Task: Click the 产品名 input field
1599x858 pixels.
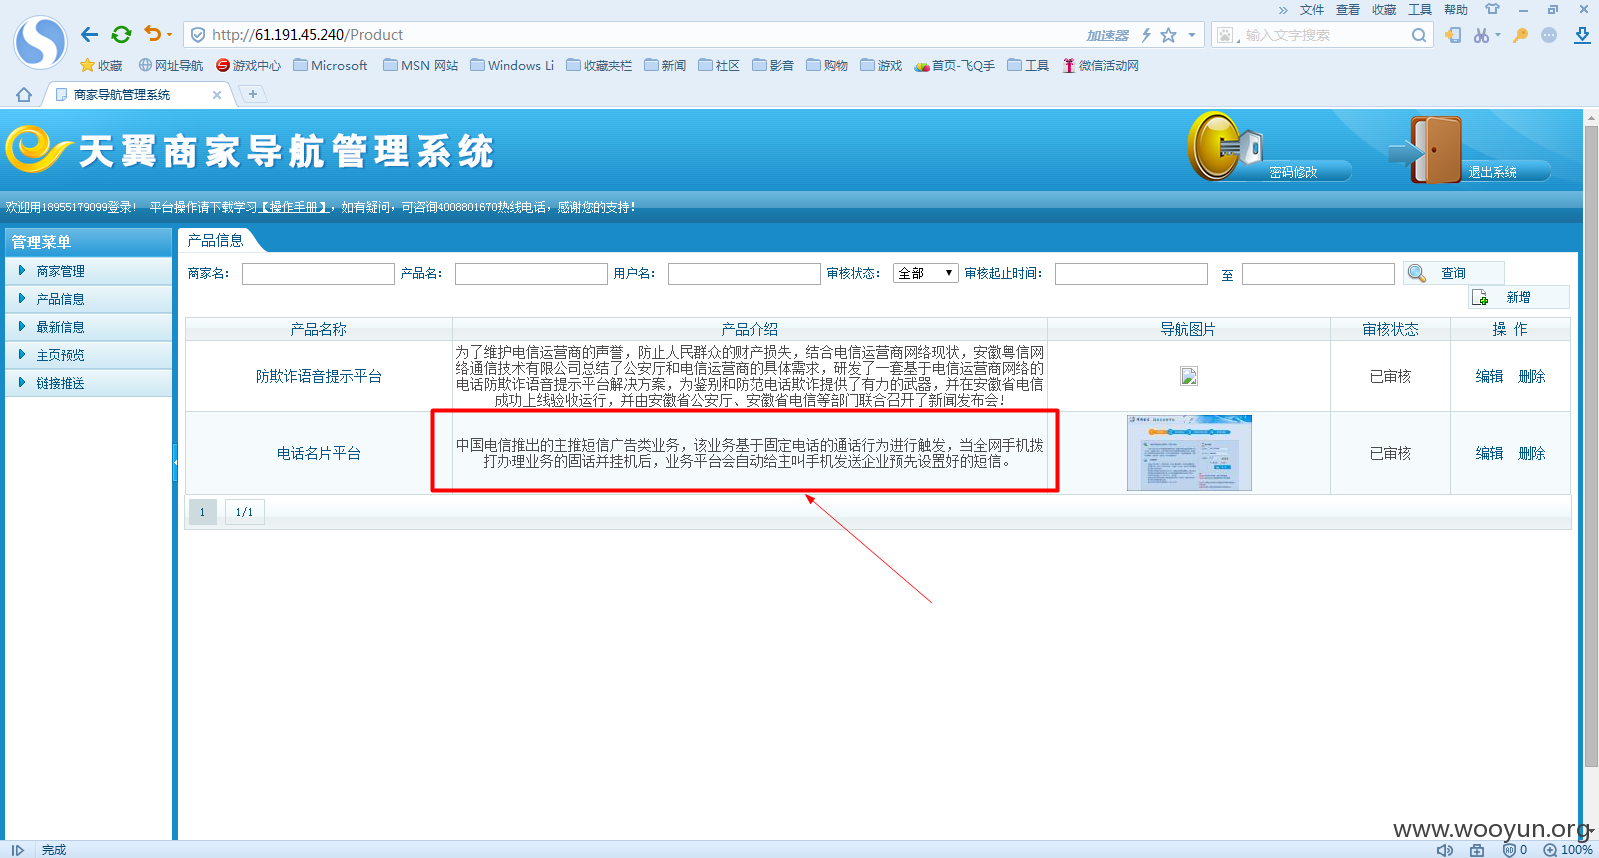Action: [x=531, y=274]
